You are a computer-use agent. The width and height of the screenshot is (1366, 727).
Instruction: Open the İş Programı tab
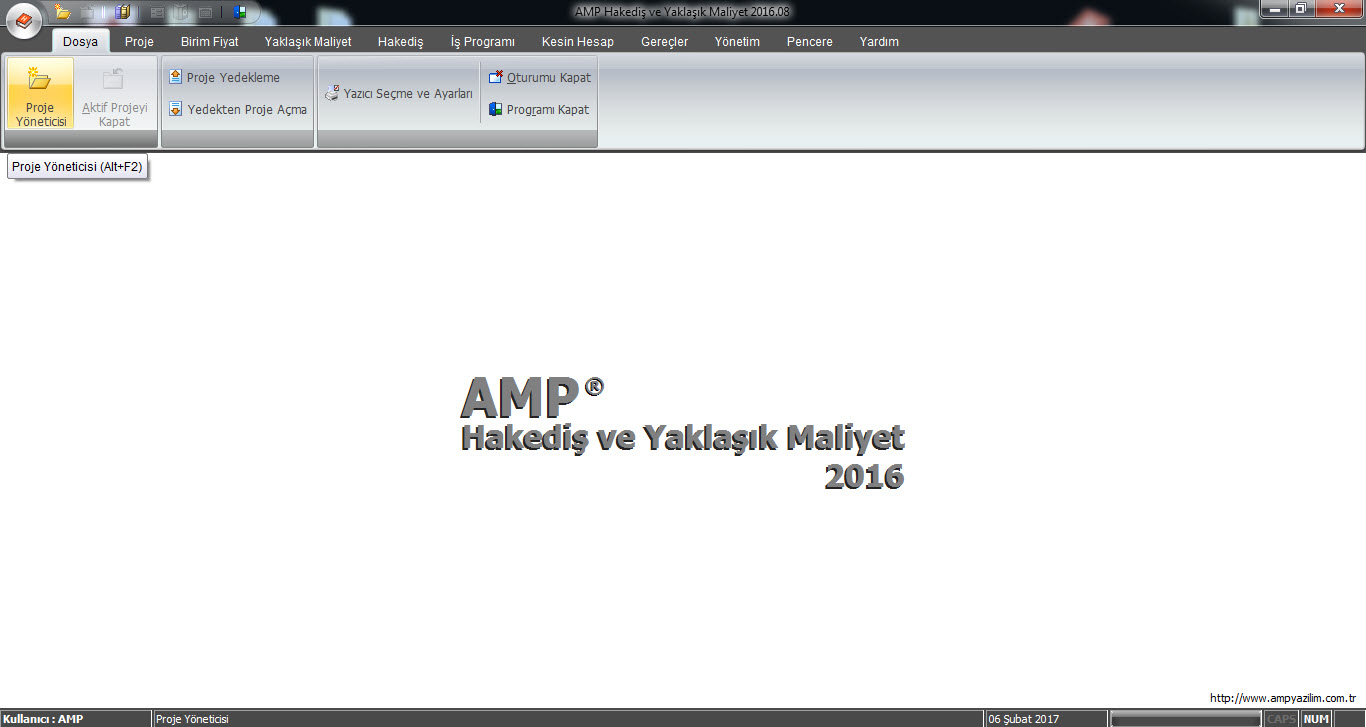tap(482, 42)
